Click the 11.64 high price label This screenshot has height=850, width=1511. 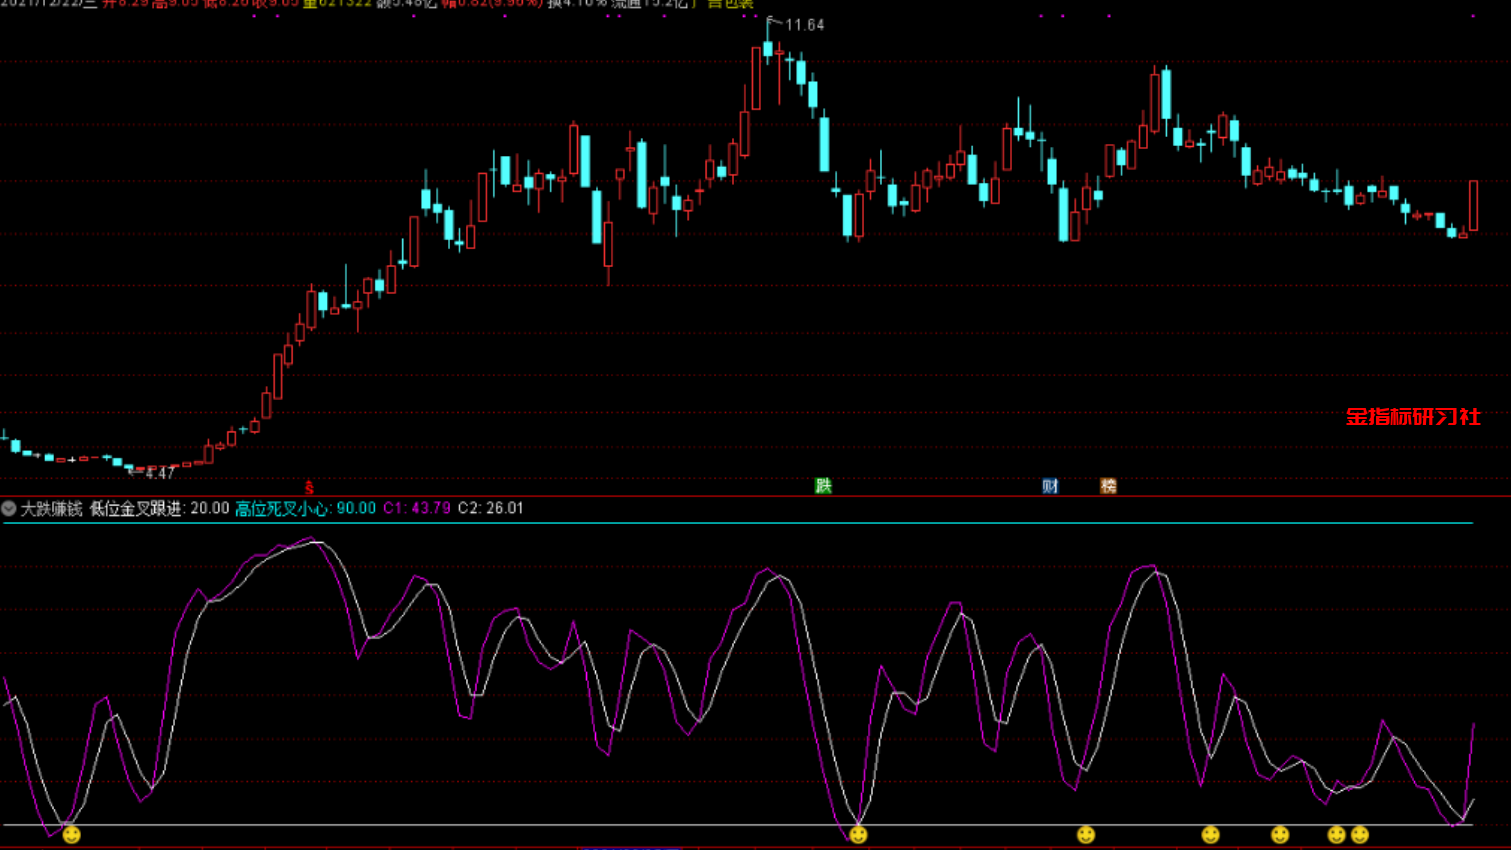(x=805, y=25)
